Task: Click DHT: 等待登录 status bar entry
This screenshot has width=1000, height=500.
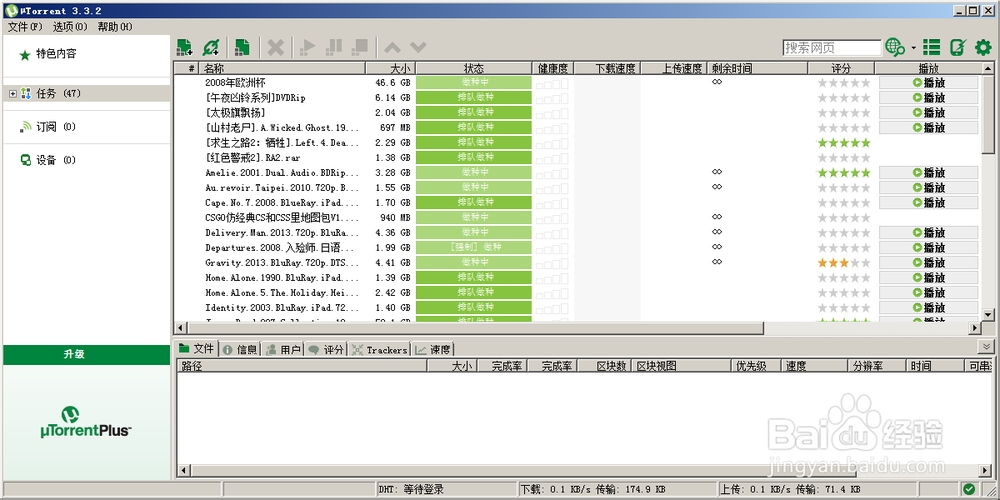Action: (x=445, y=490)
